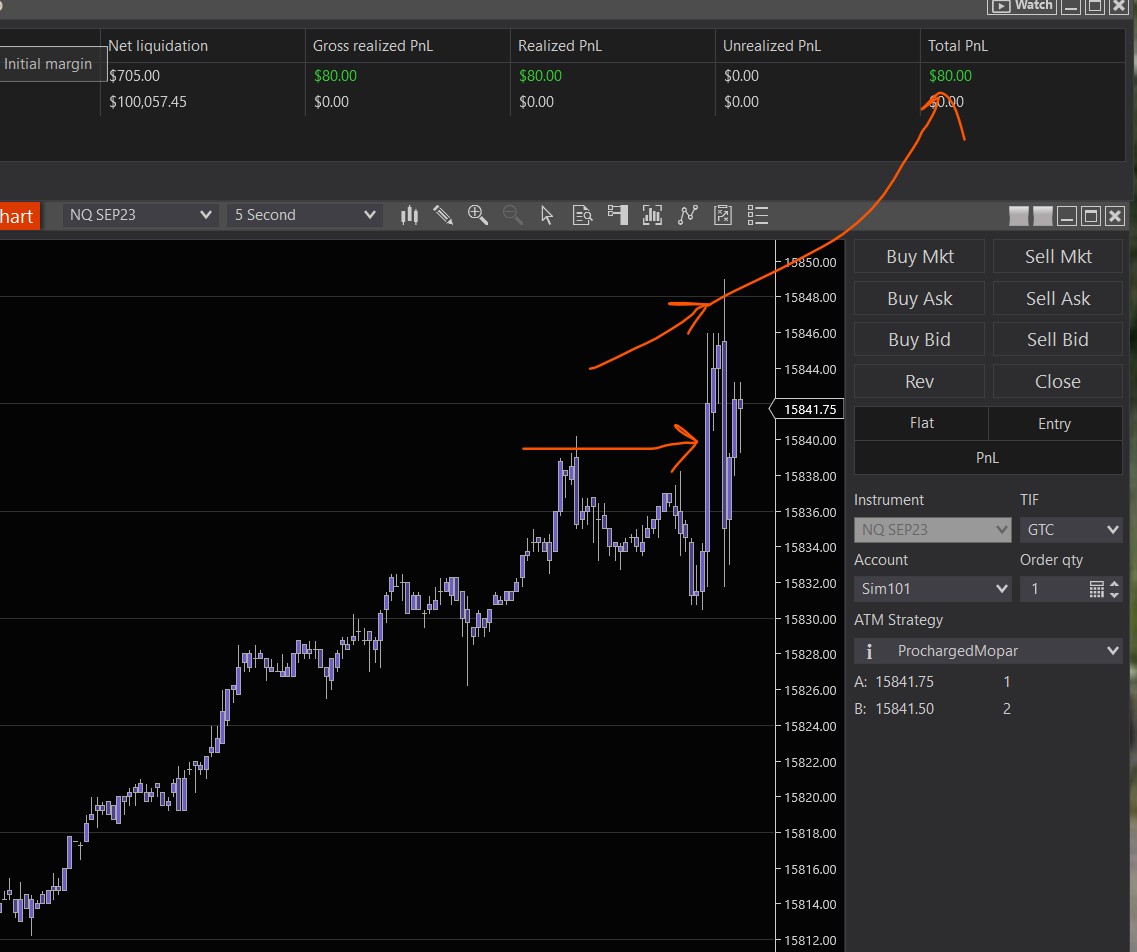Maximize the chart window
Image resolution: width=1137 pixels, height=952 pixels.
click(1091, 216)
